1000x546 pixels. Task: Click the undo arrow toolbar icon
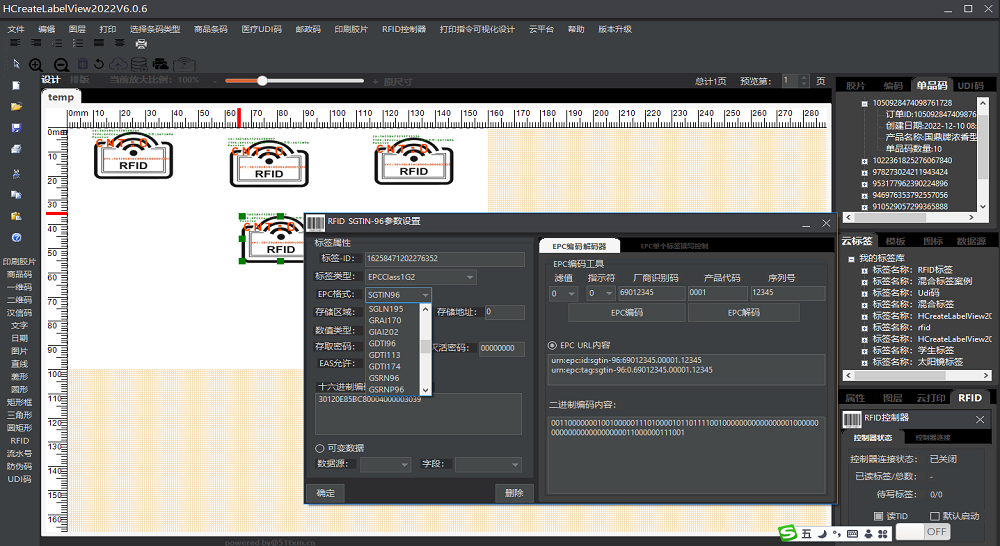[100, 64]
